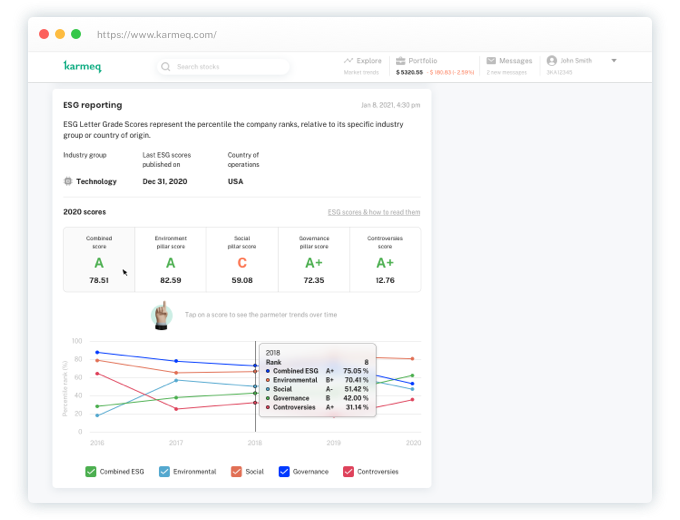Viewport: 680px width, 520px height.
Task: Click the 2018 marker on chart
Action: click(255, 441)
